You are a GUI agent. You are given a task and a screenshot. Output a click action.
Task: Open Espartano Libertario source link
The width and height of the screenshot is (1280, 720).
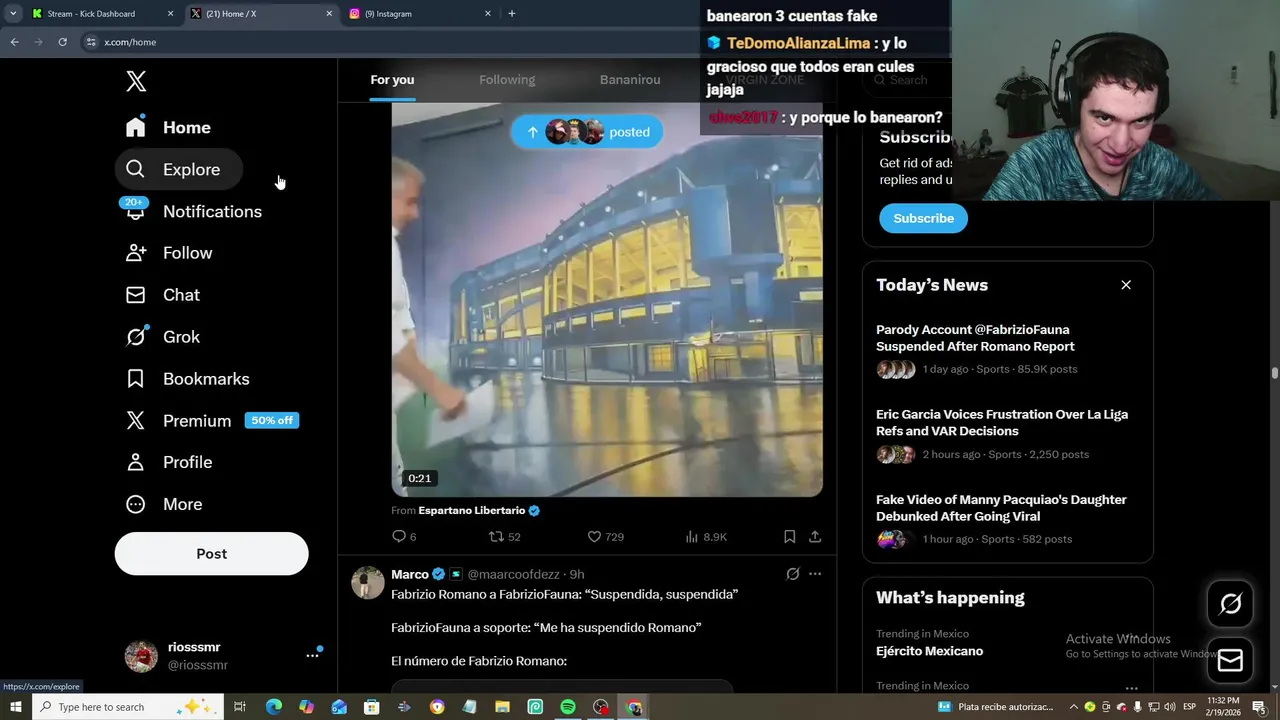pos(479,510)
